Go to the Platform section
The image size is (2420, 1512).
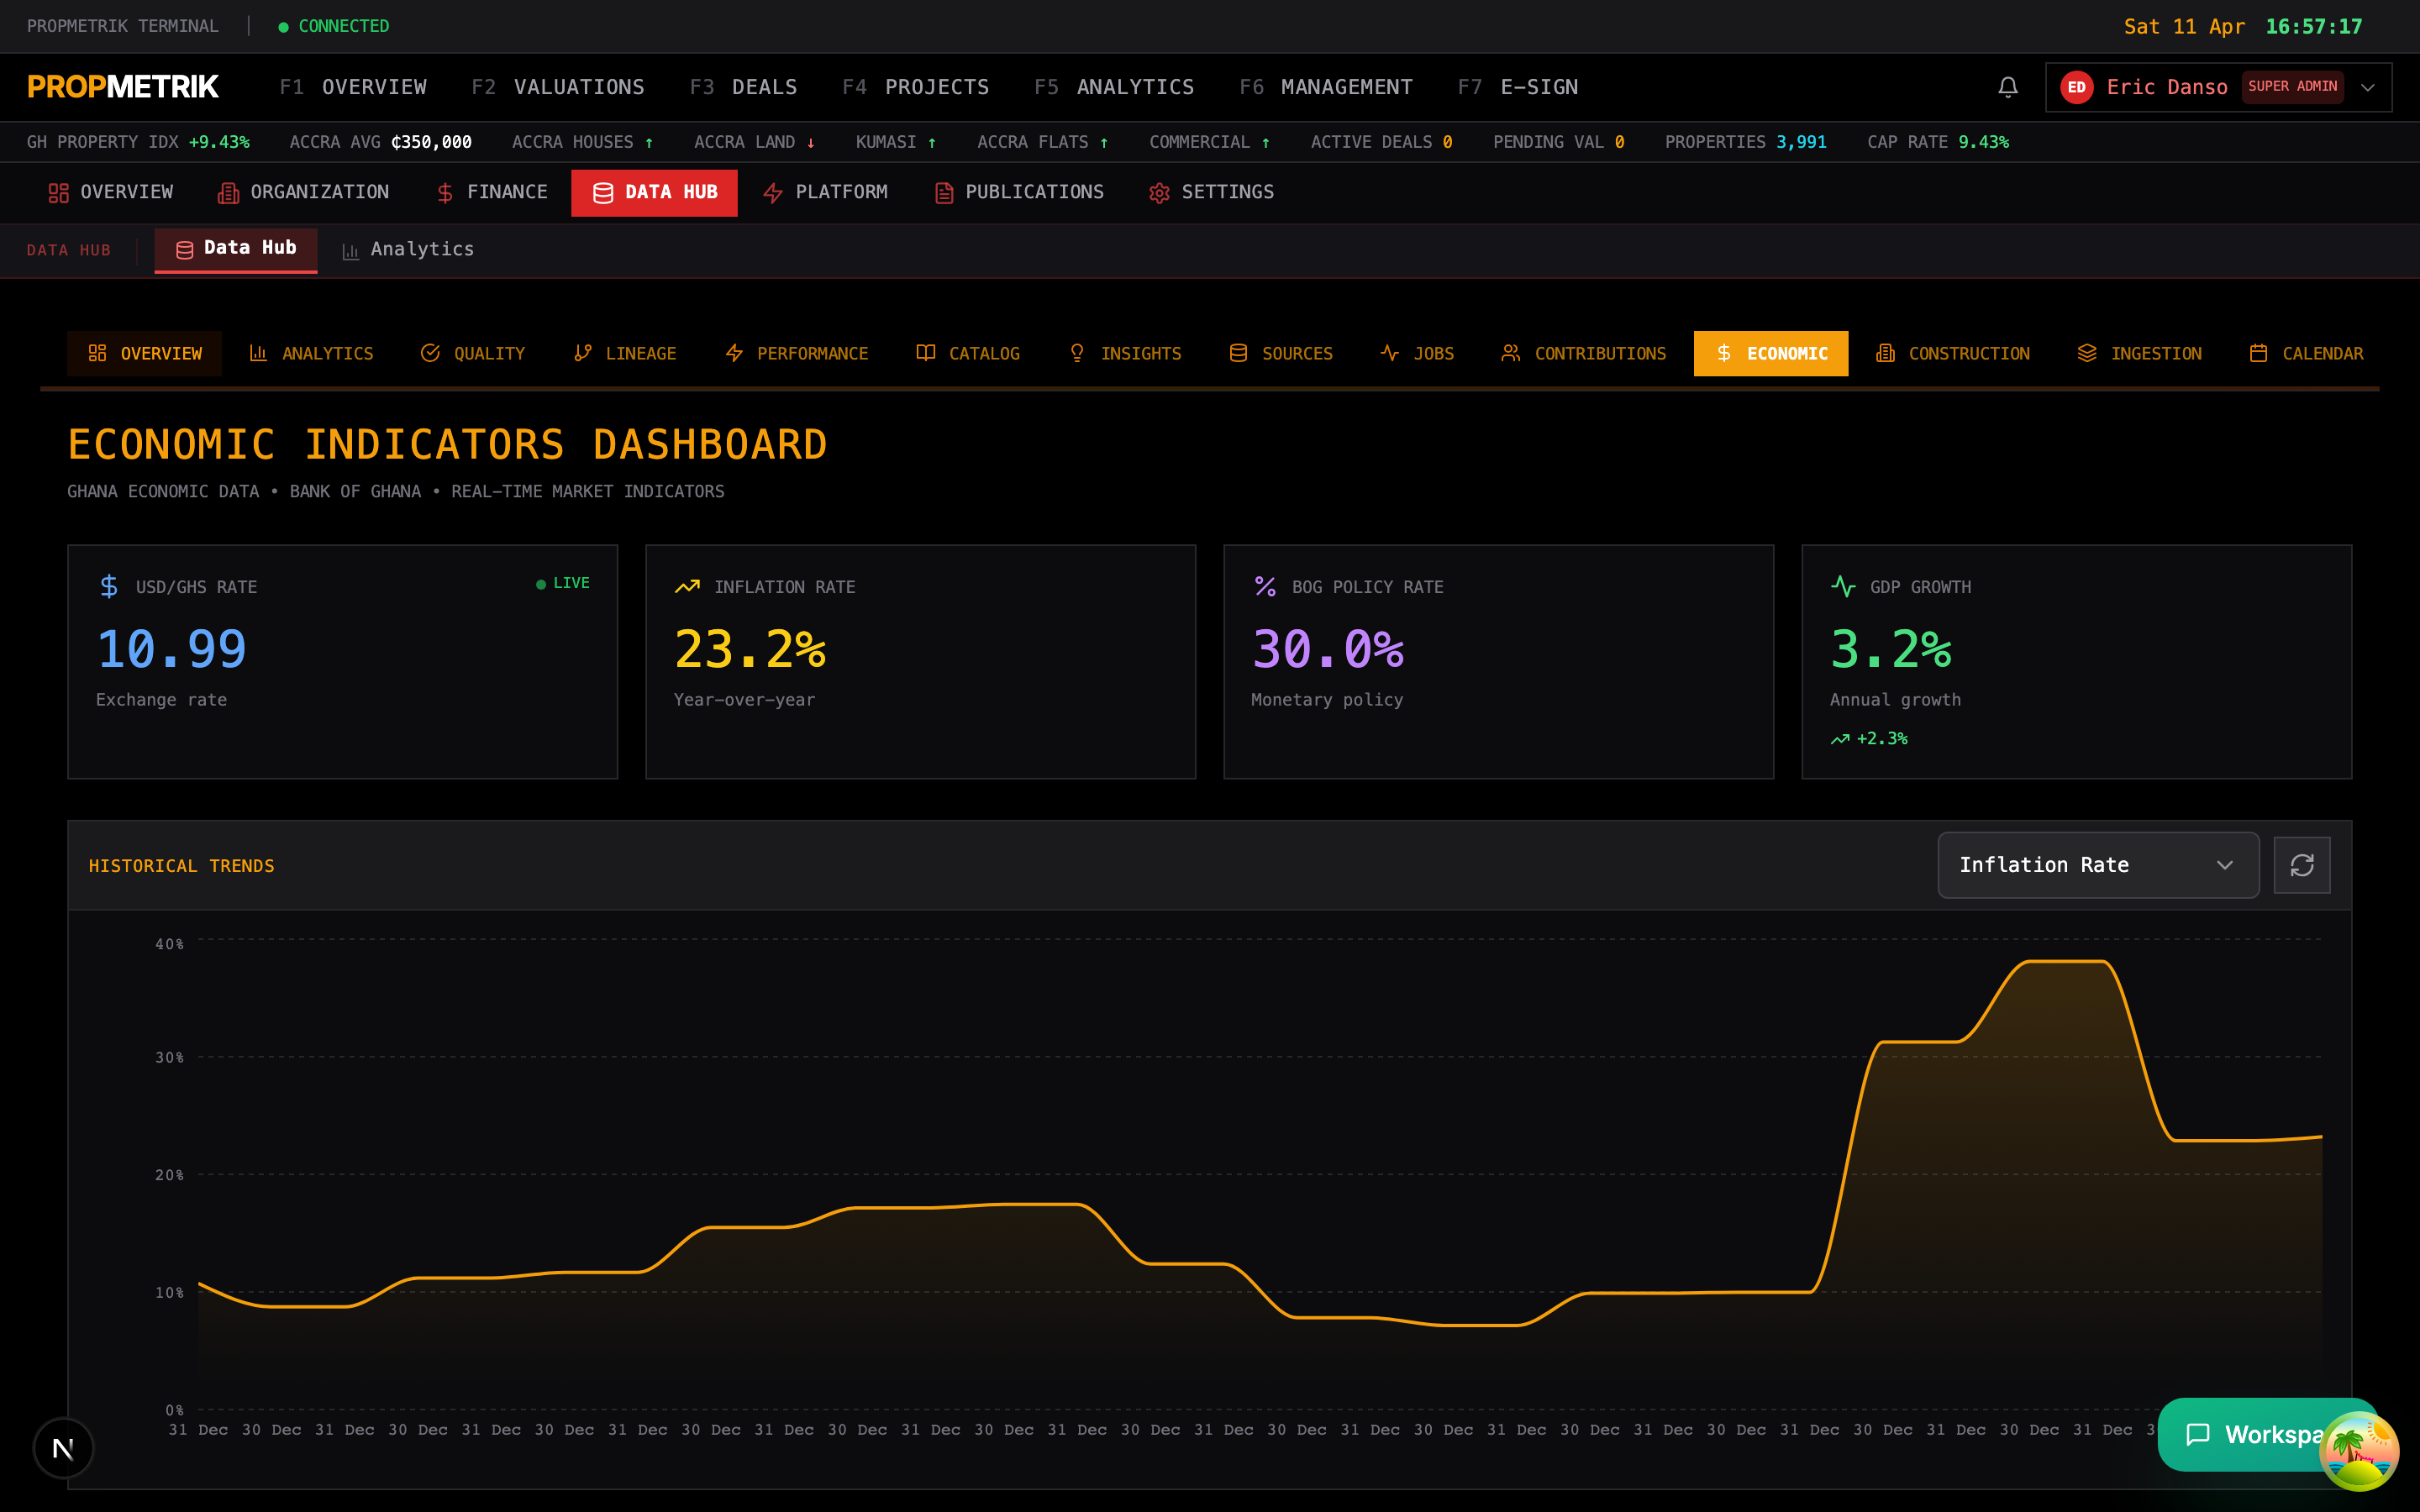[x=825, y=192]
